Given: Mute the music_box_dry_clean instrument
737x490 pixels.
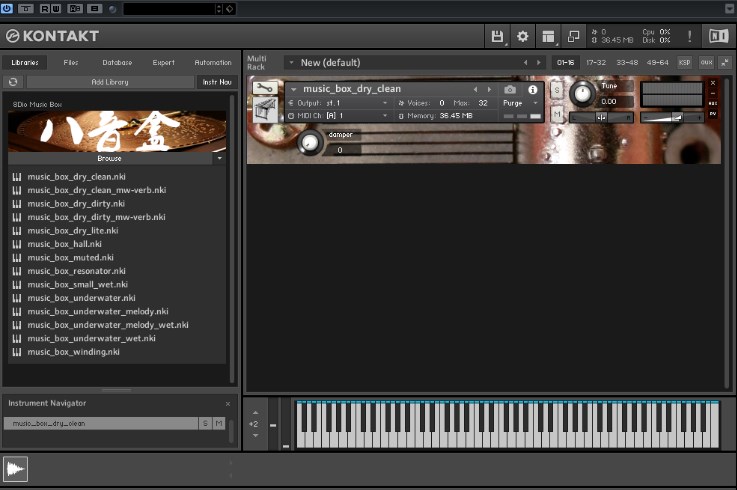Looking at the screenshot, I should (x=557, y=114).
